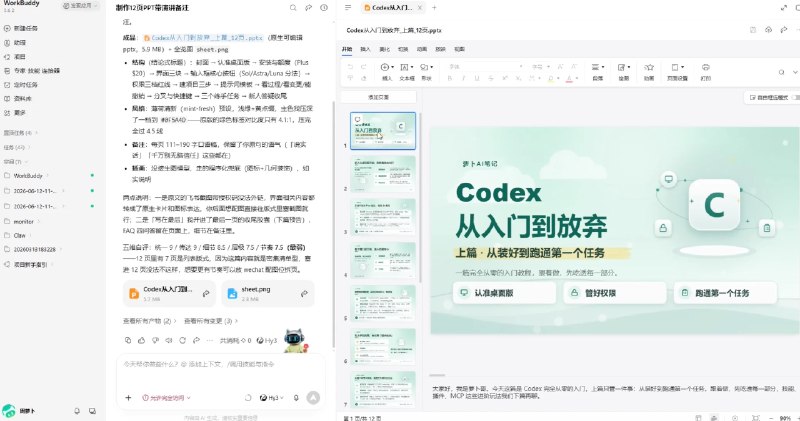Switch to the second ribbon tab
The width and height of the screenshot is (800, 421).
point(365,49)
